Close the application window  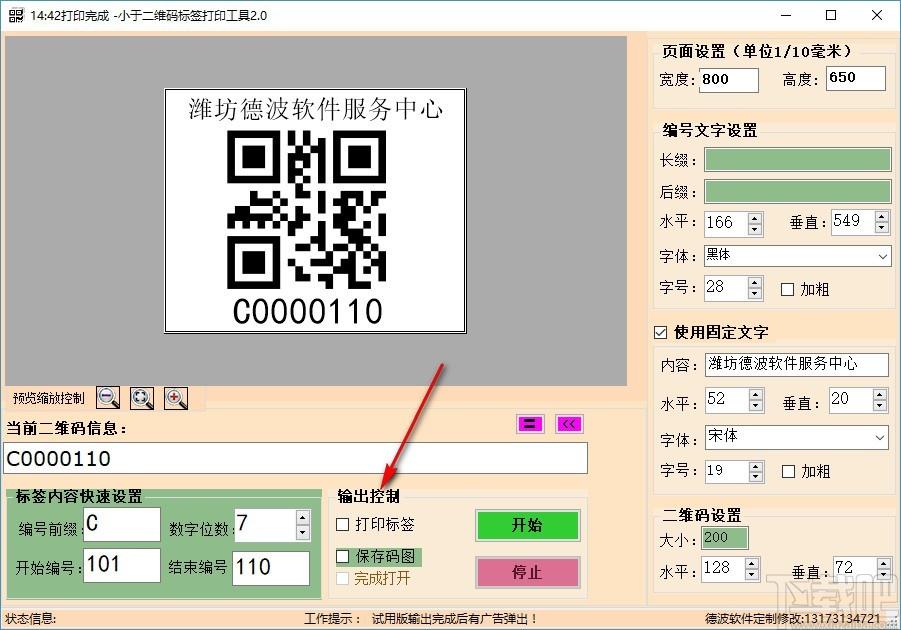tap(876, 16)
